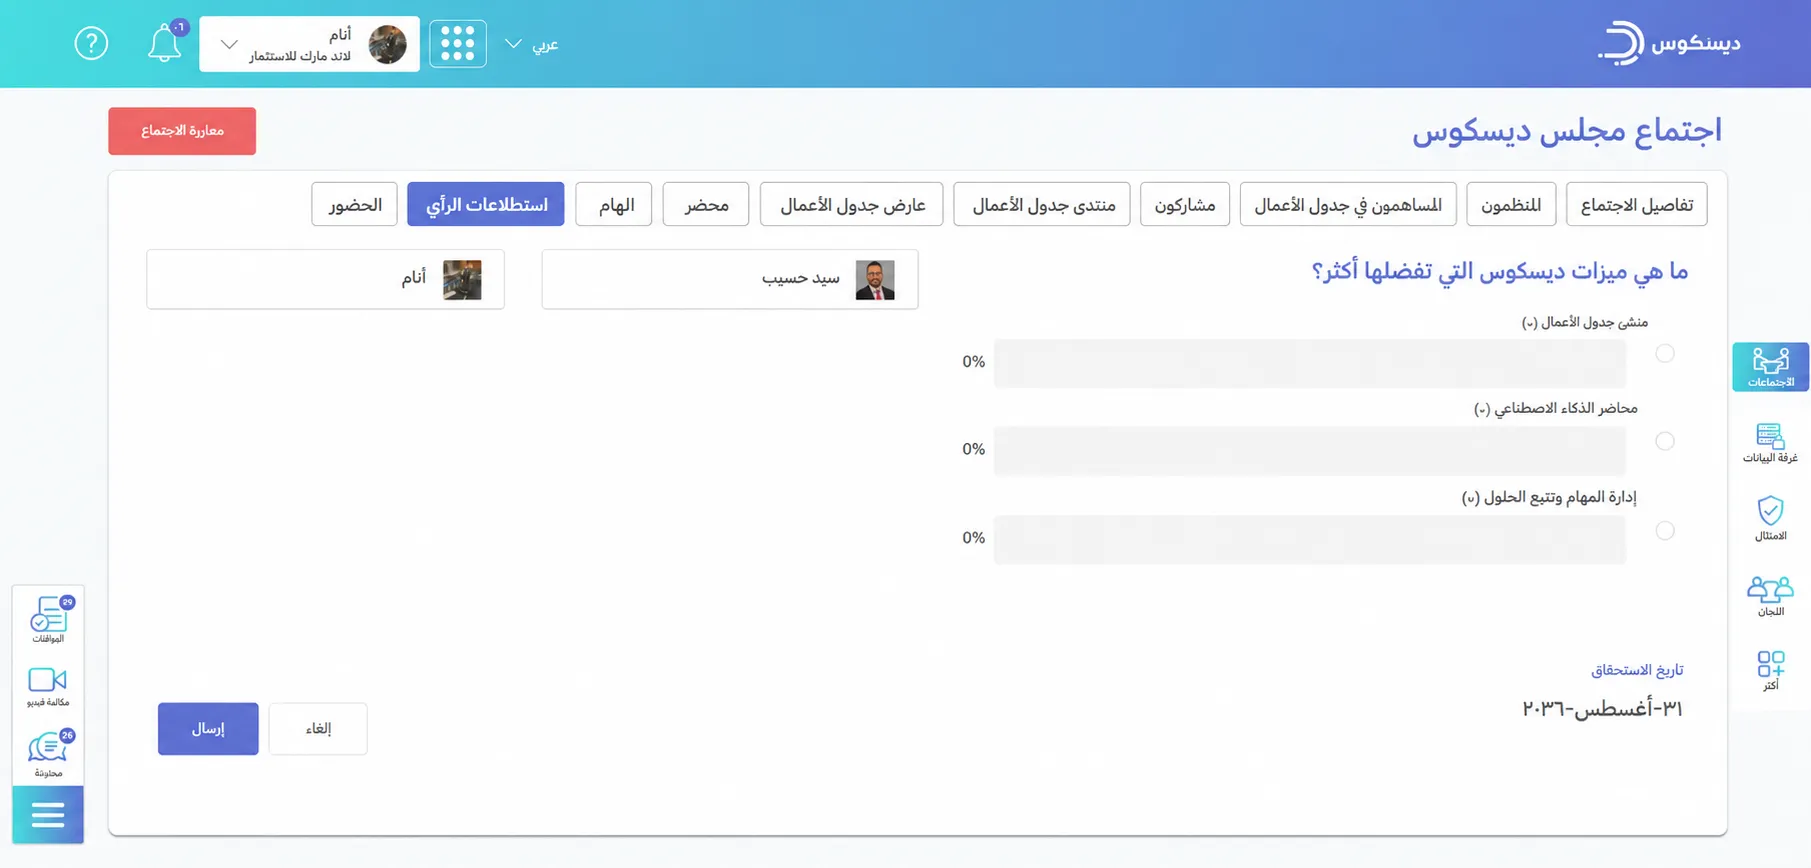
Task: Open the help question mark icon
Action: 91,43
